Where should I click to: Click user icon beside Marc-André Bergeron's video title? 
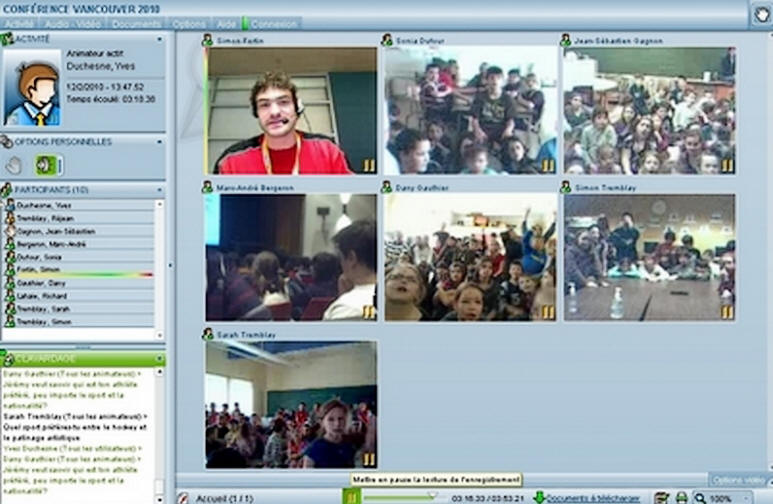pyautogui.click(x=208, y=187)
